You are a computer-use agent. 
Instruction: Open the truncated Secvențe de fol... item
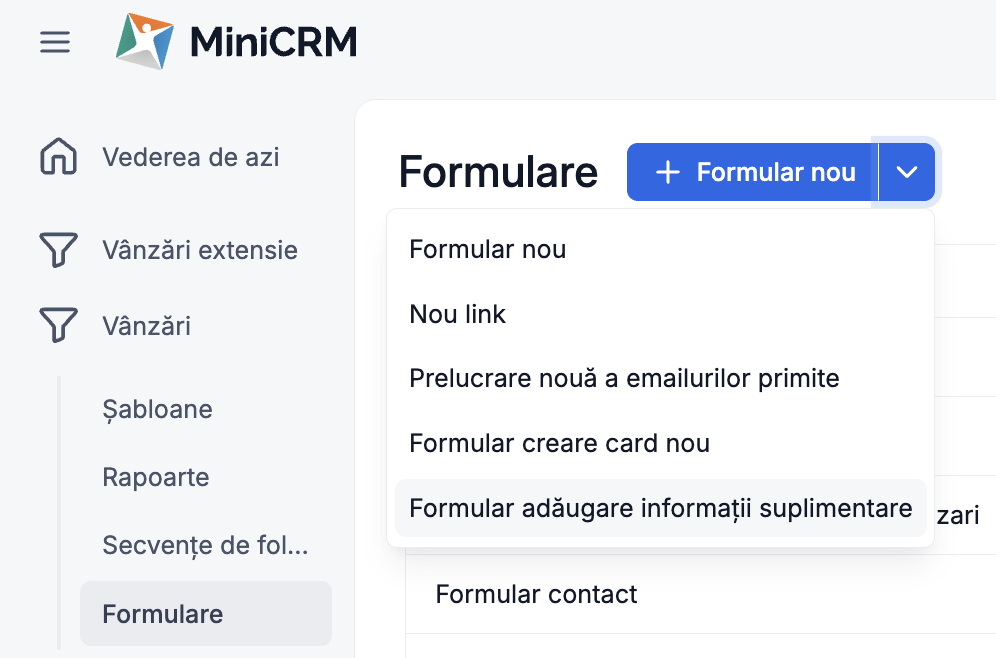205,545
